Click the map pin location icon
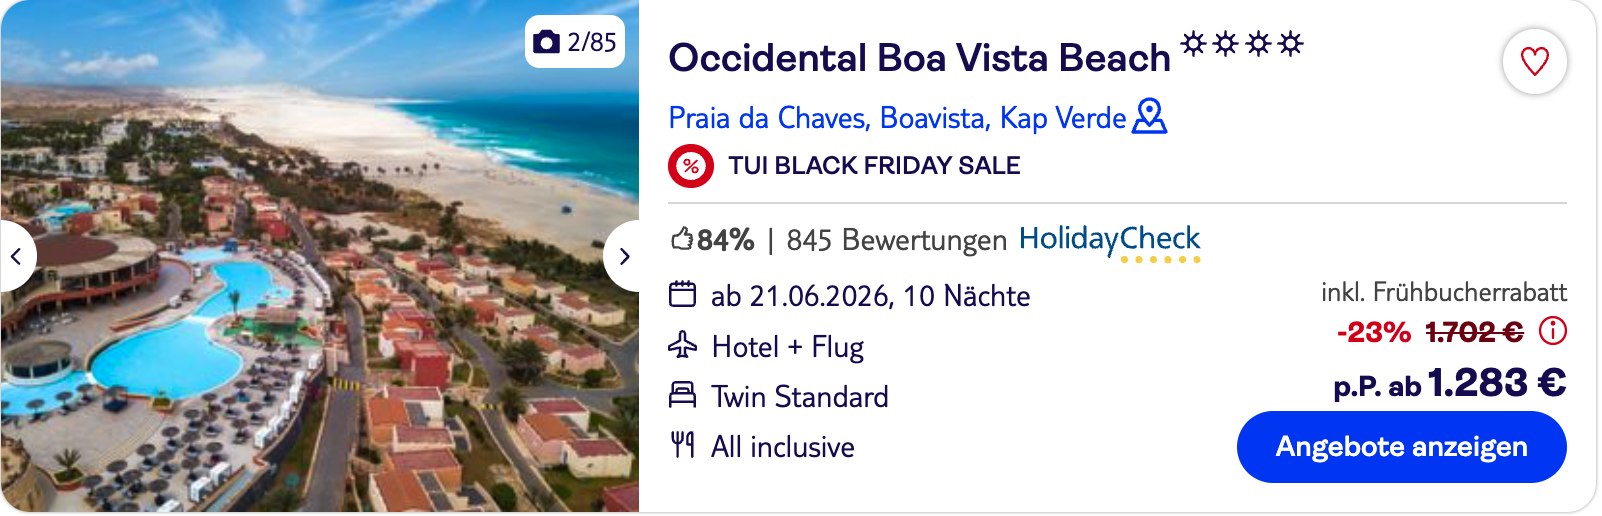The height and width of the screenshot is (516, 1602). pyautogui.click(x=1150, y=117)
